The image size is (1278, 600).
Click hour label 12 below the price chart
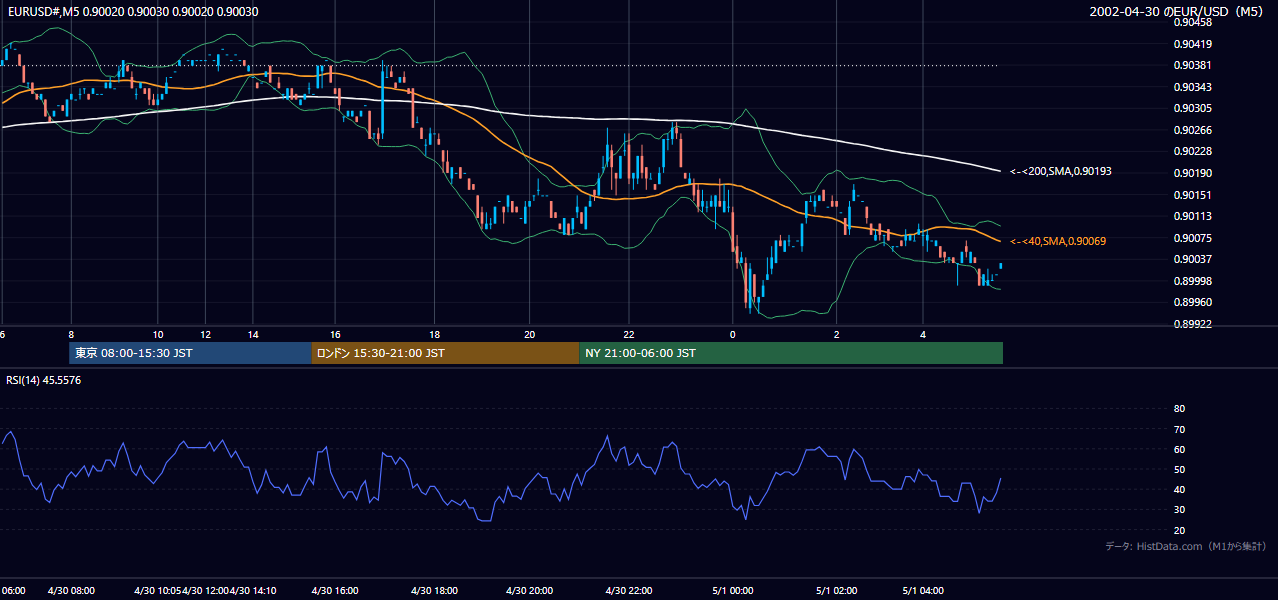coord(206,334)
